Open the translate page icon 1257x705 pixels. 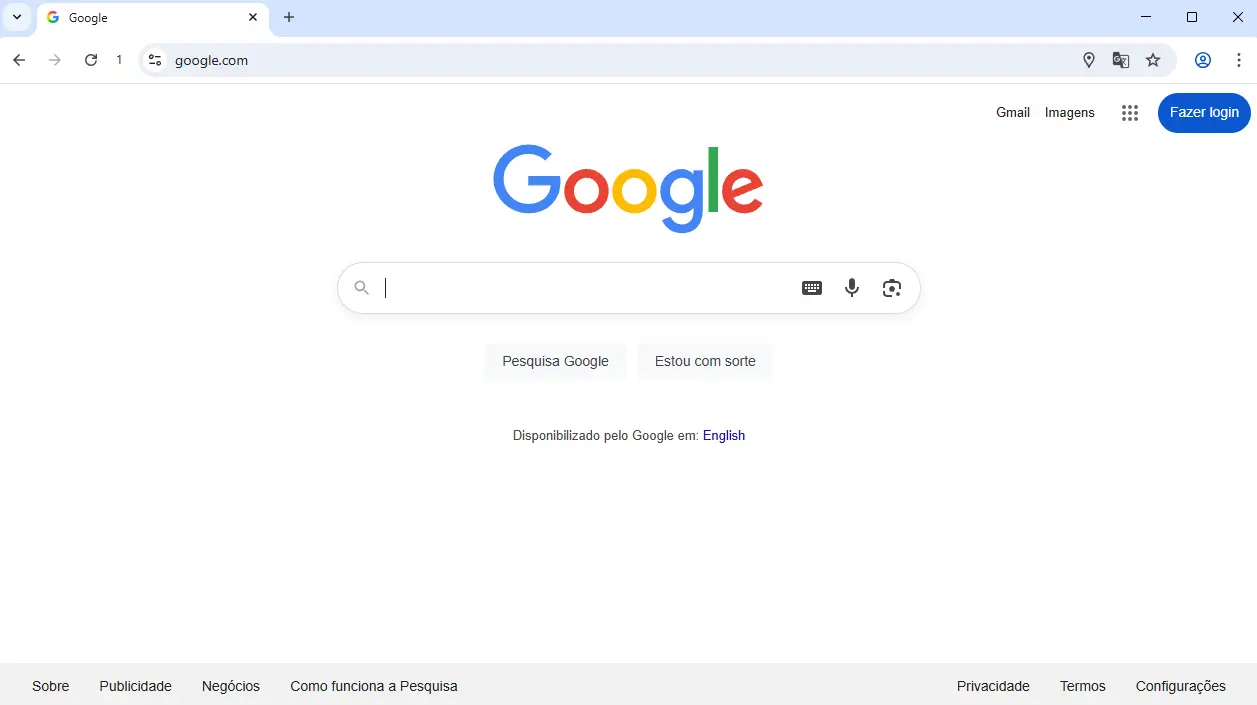1121,60
